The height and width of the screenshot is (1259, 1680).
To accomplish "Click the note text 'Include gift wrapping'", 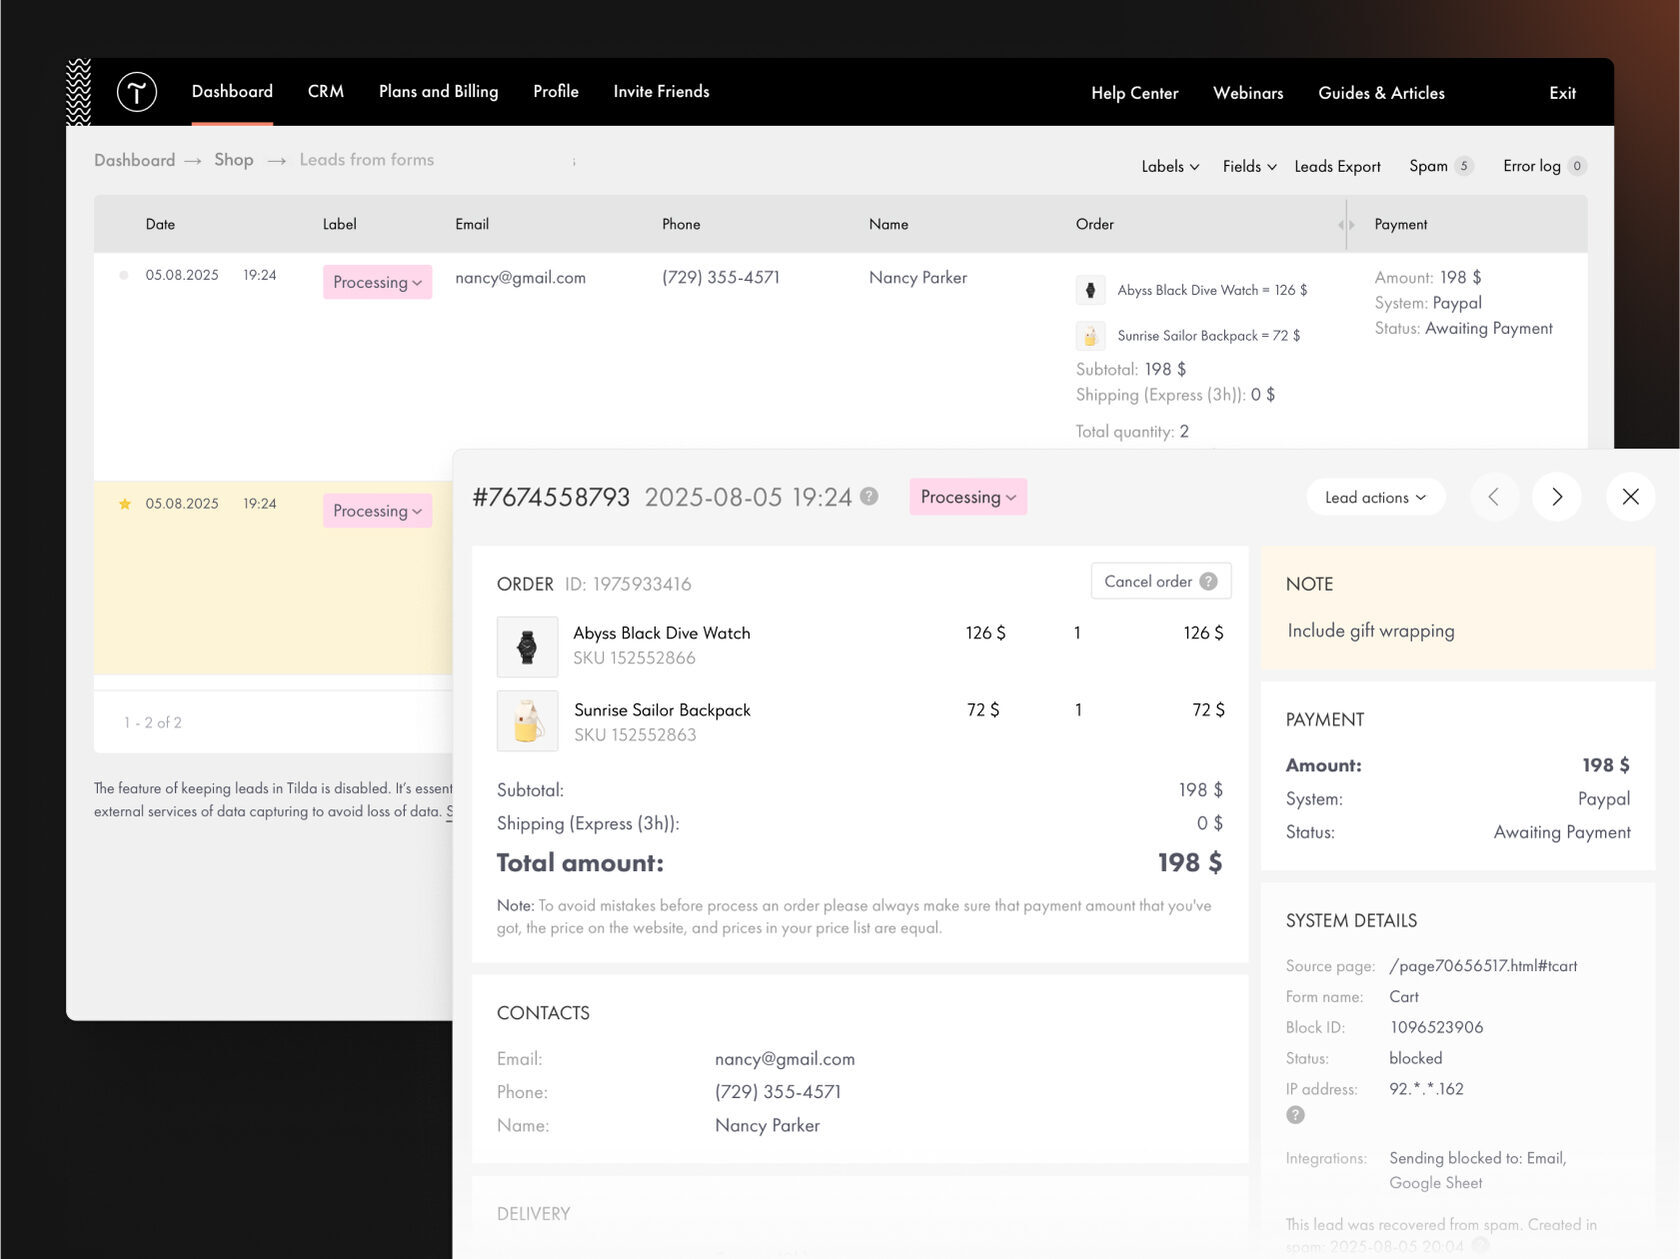I will (x=1371, y=631).
